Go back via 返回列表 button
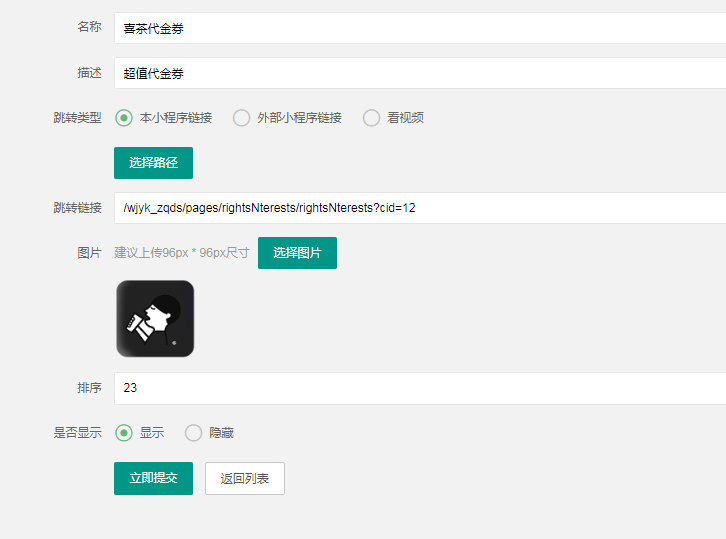 245,478
